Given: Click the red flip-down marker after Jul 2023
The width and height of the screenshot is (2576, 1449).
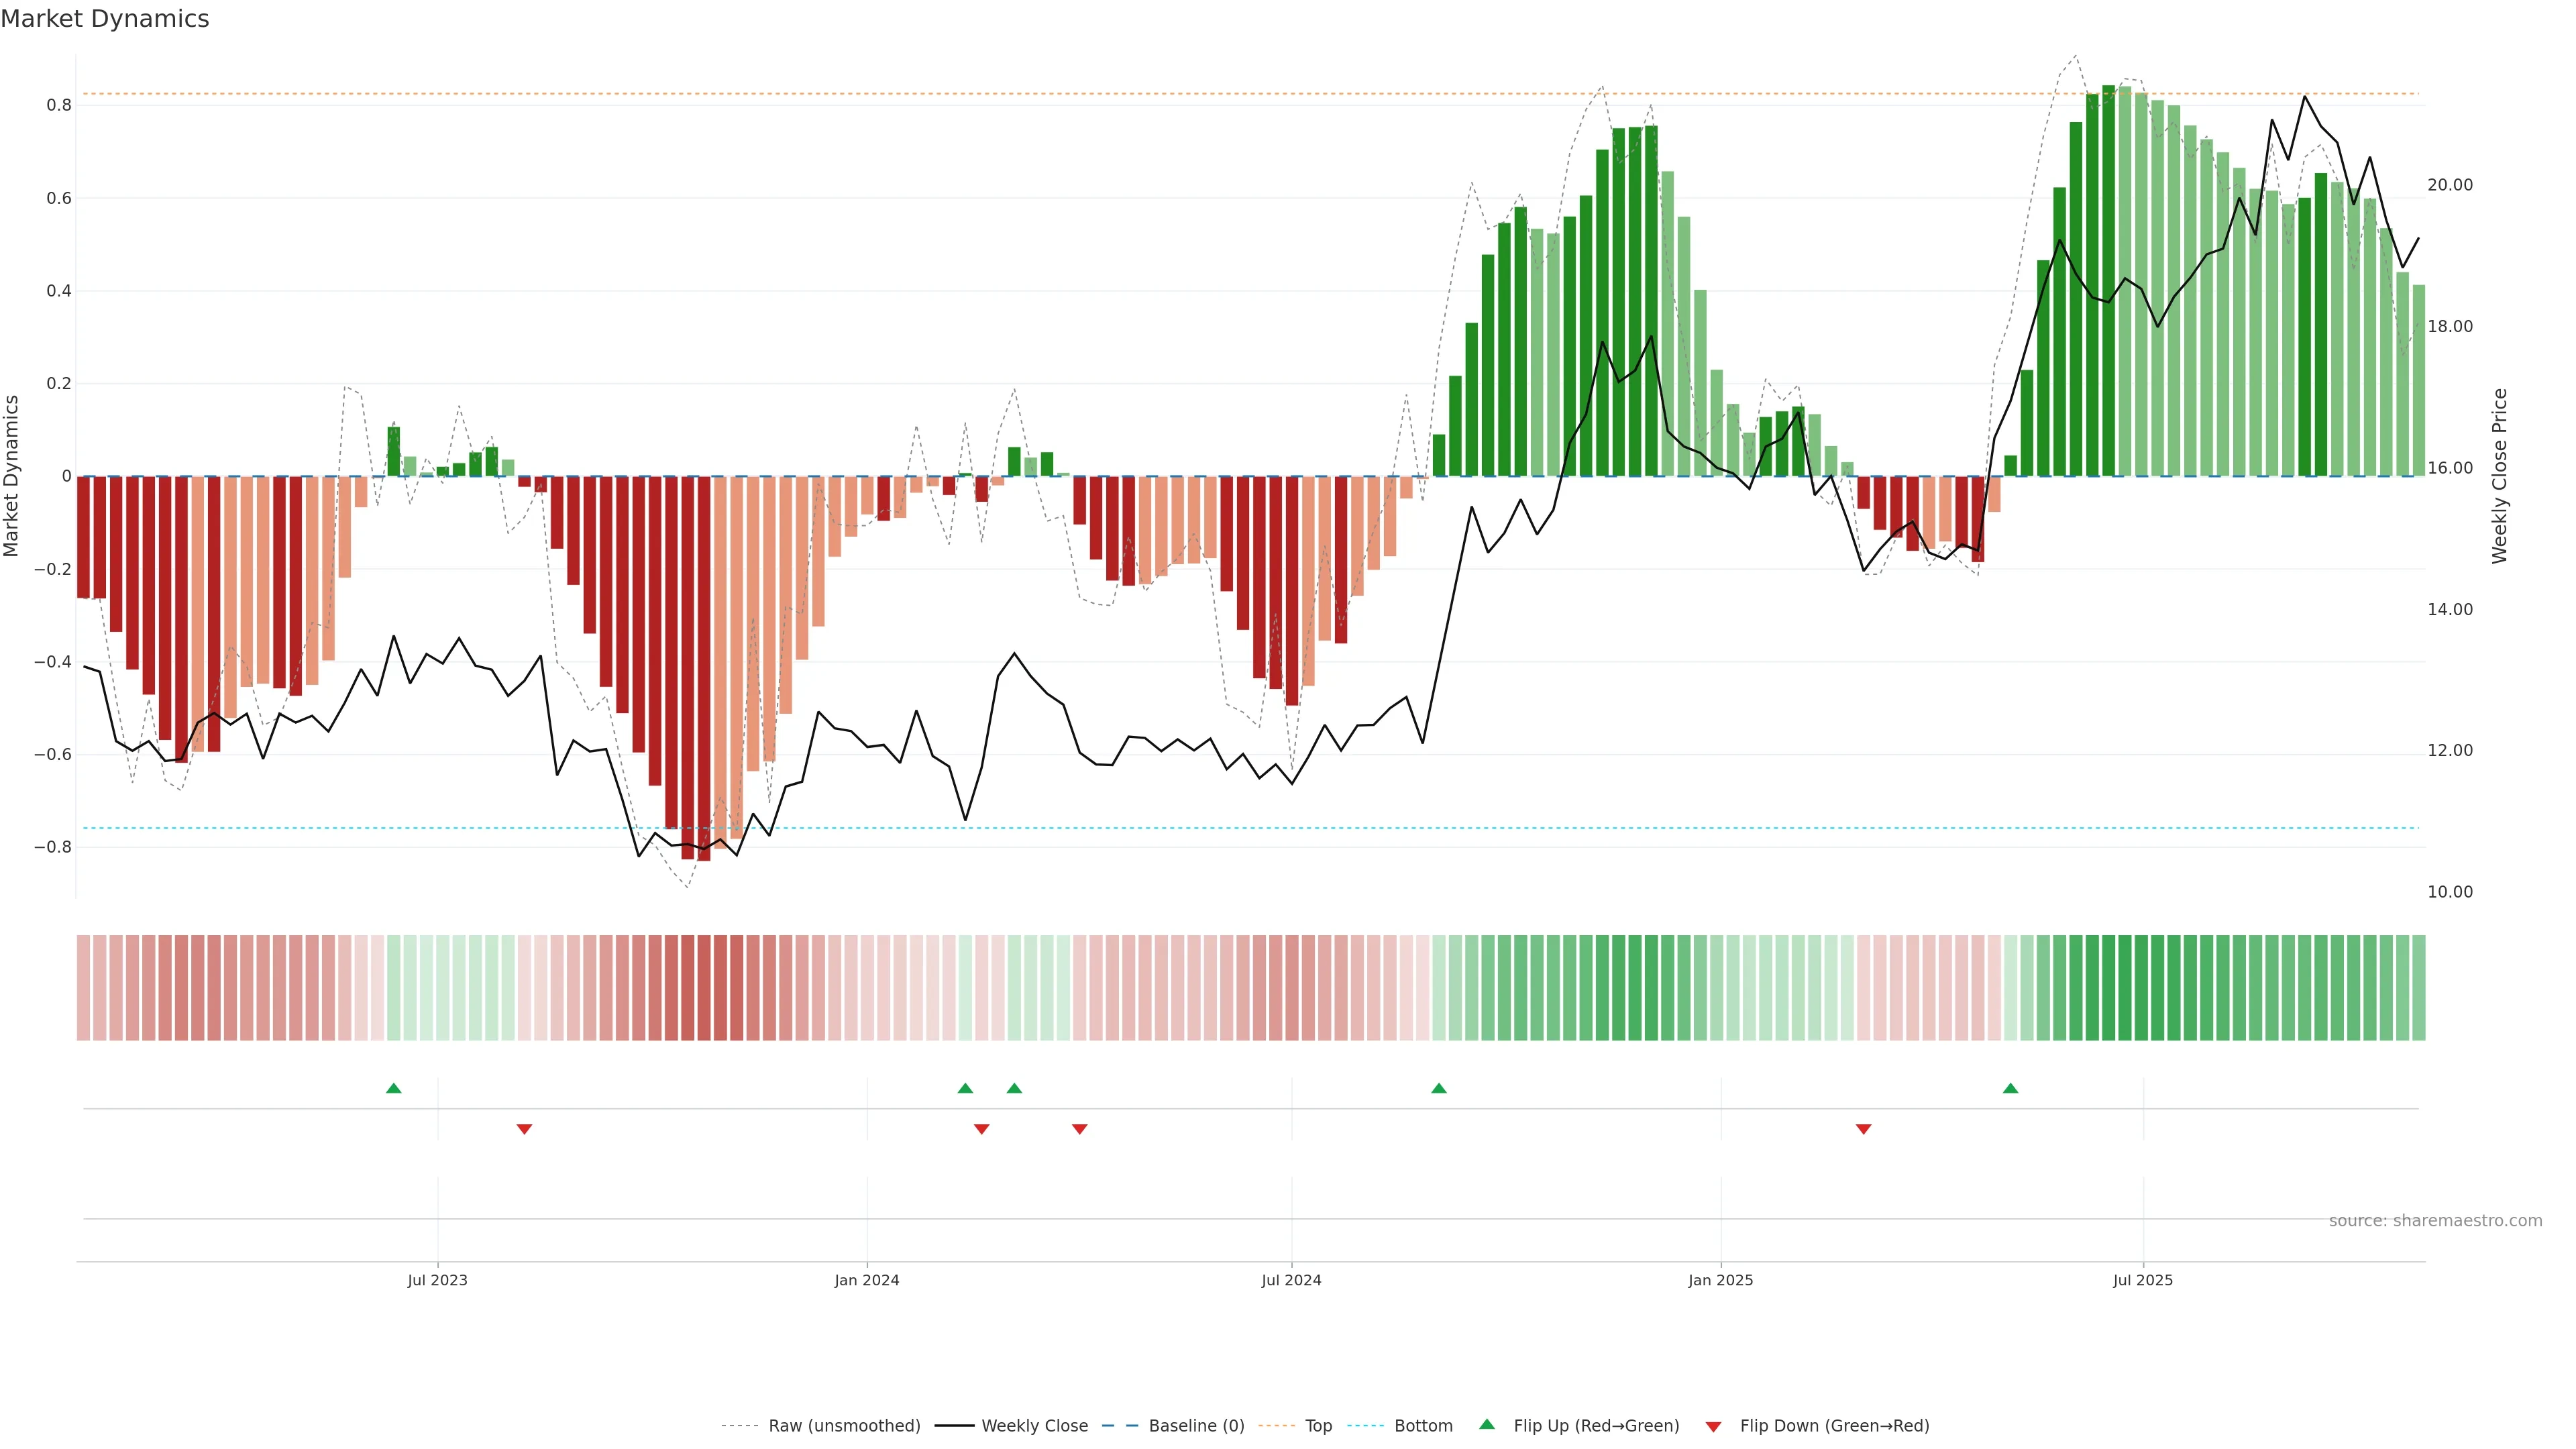Looking at the screenshot, I should [x=524, y=1129].
